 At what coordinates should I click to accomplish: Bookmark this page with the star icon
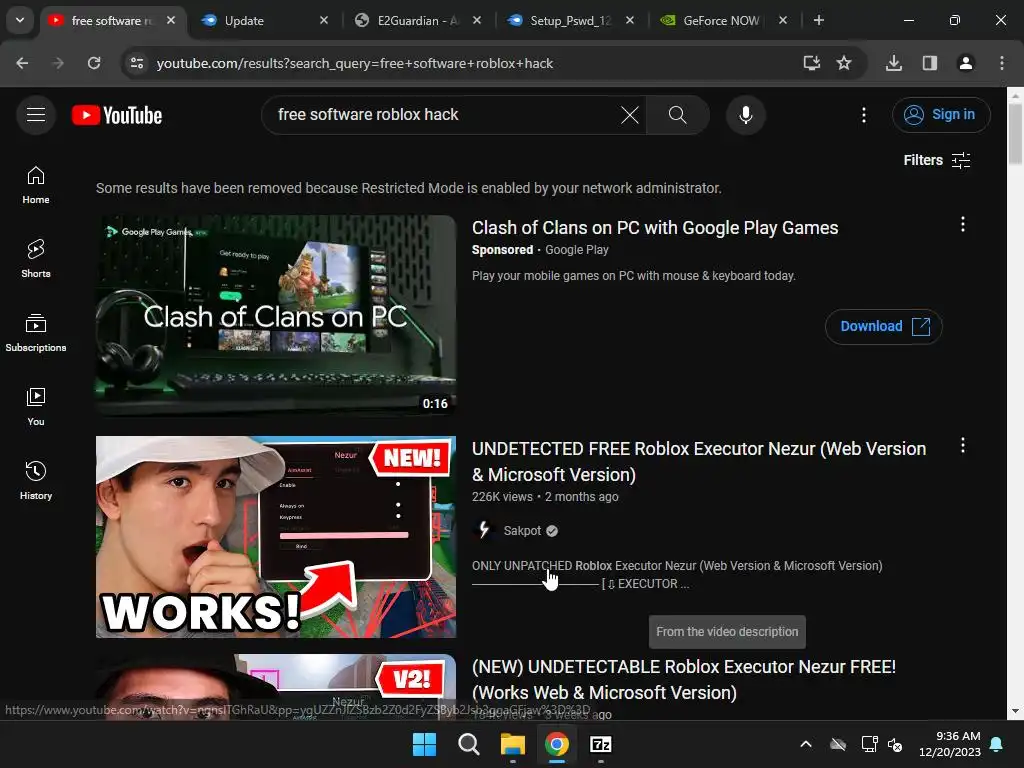pos(844,63)
